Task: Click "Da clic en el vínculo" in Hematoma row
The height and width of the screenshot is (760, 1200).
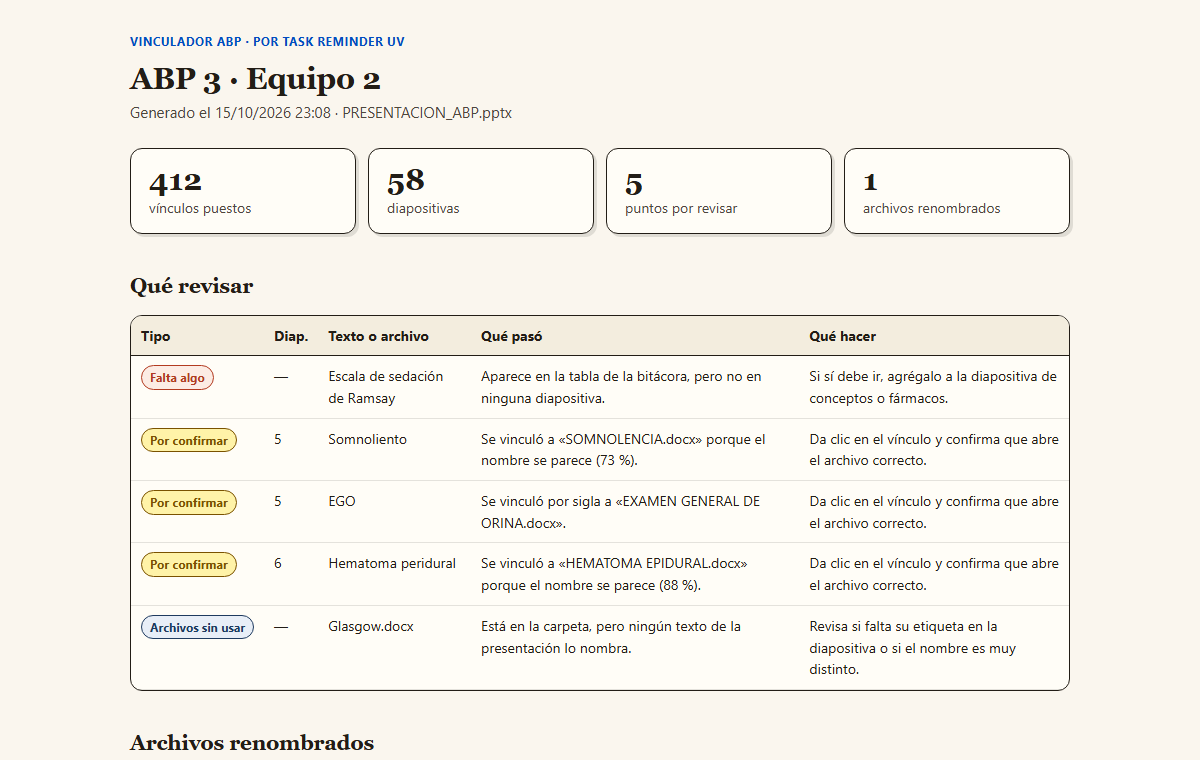Action: pos(934,574)
